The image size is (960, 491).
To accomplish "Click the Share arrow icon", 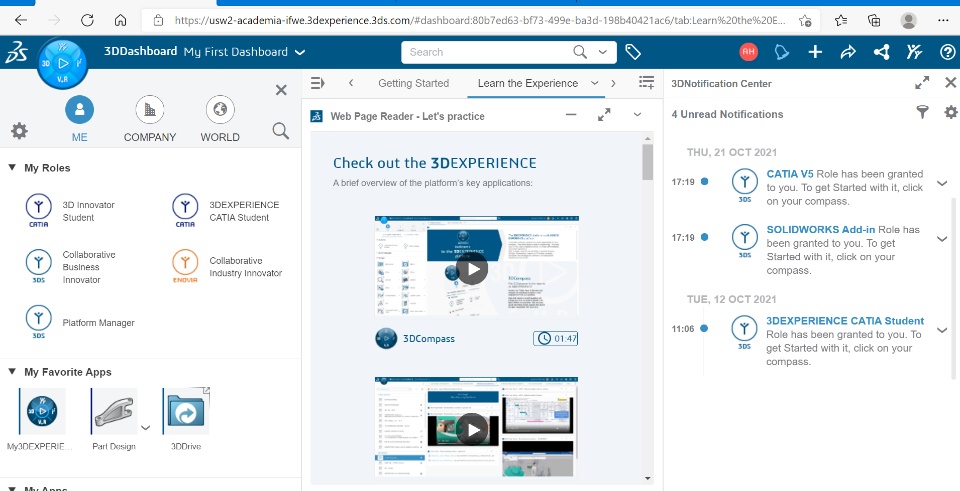I will [848, 52].
